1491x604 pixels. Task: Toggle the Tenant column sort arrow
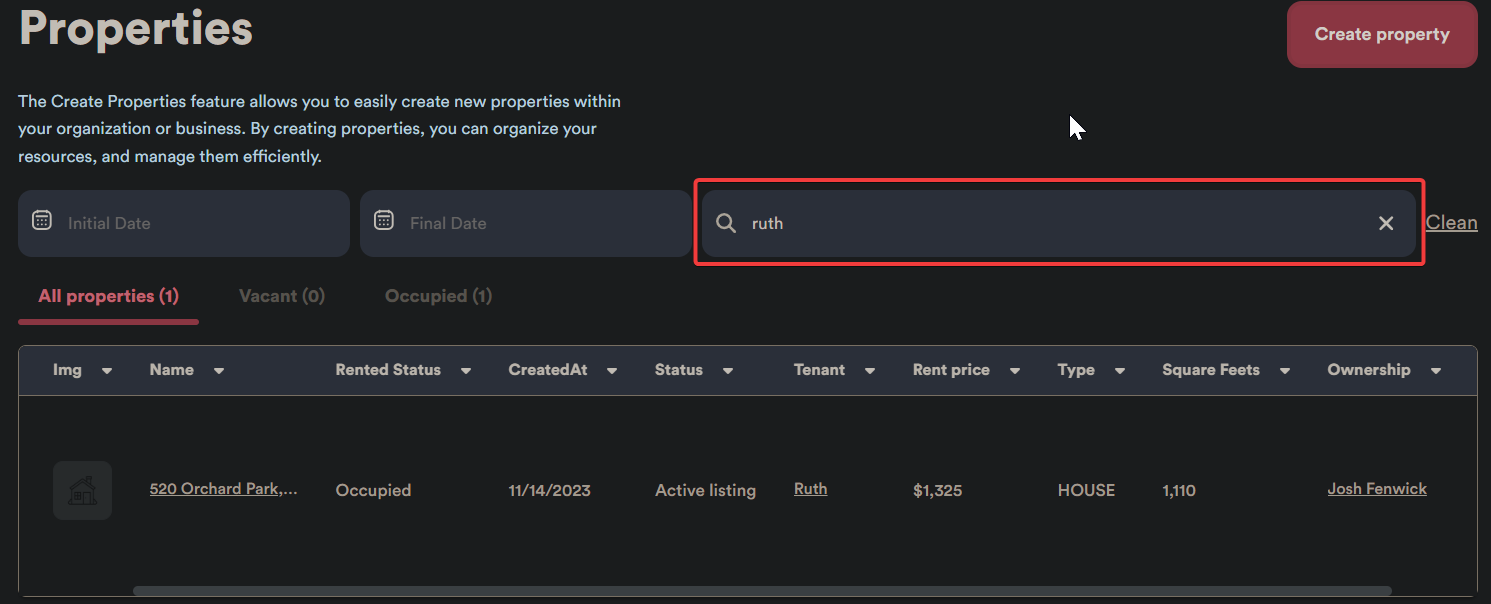click(x=870, y=371)
